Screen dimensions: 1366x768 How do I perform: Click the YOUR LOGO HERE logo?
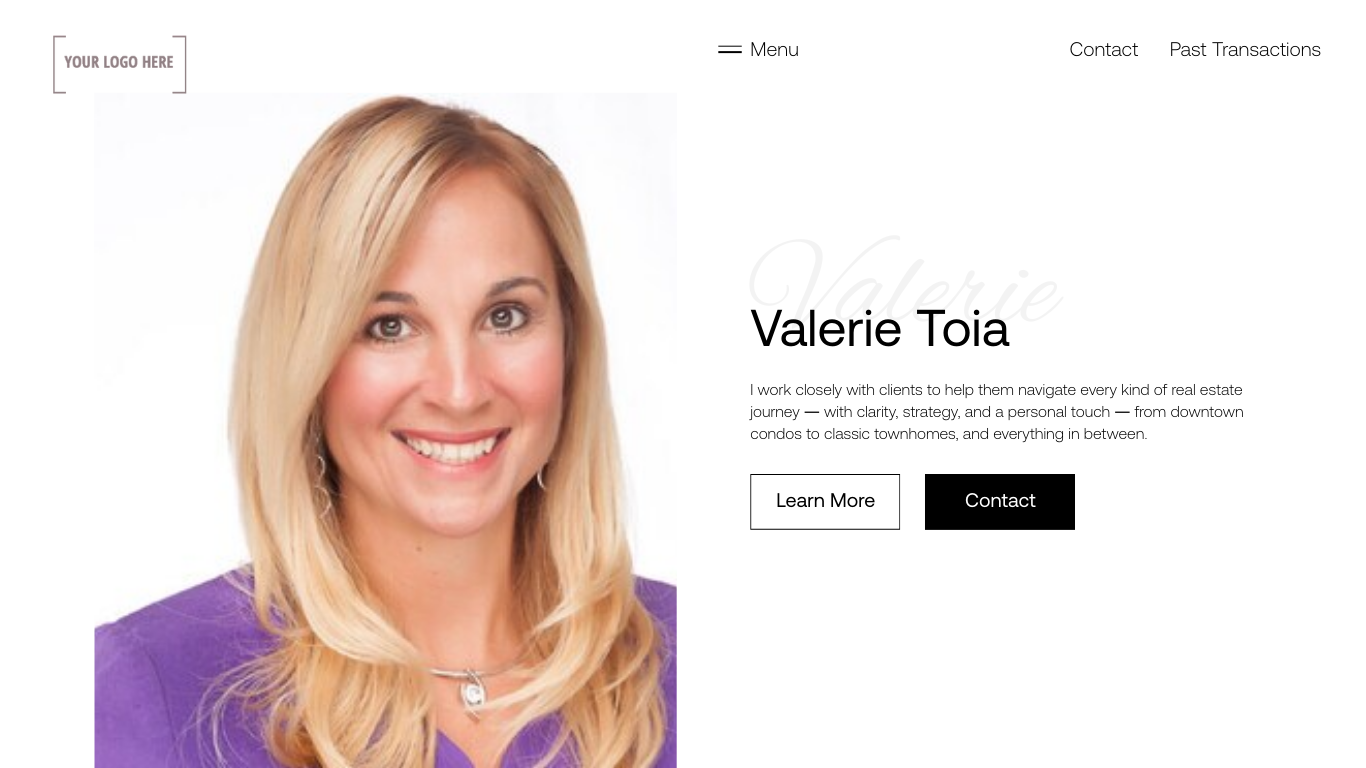(x=120, y=64)
